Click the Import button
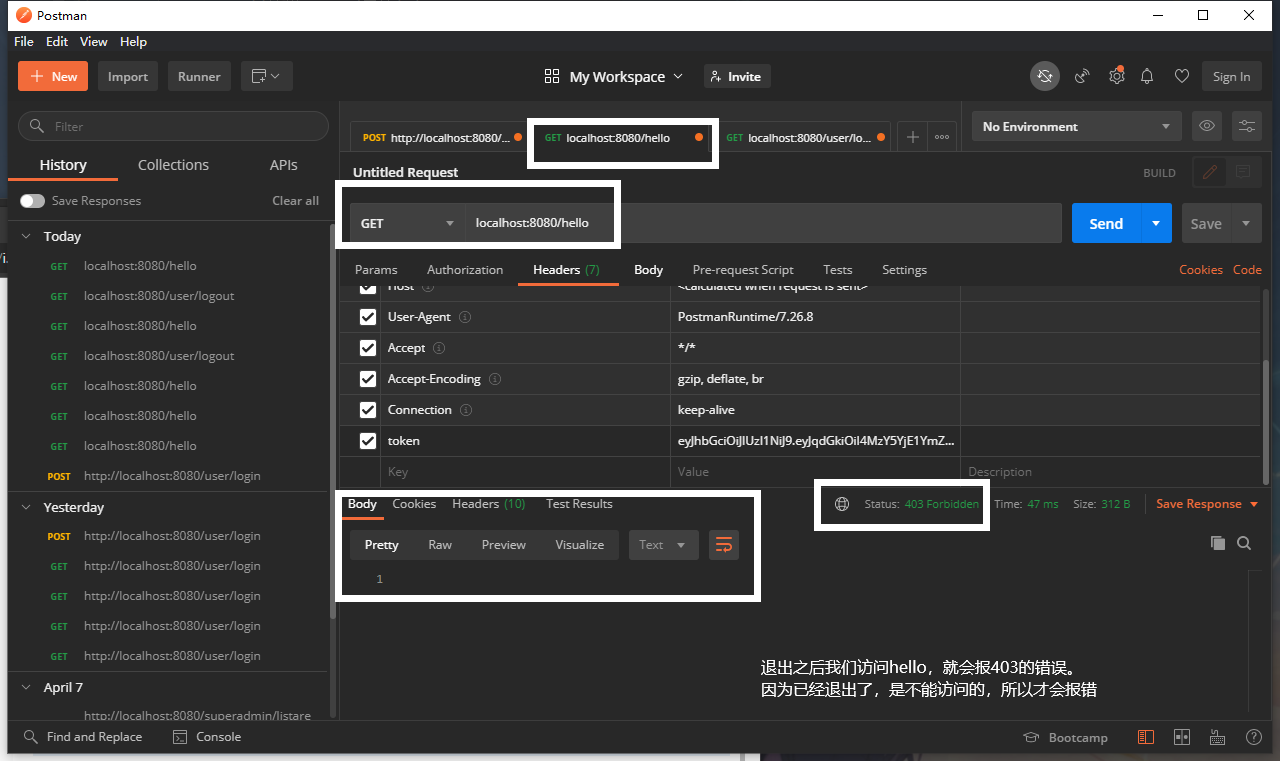This screenshot has height=761, width=1280. pos(128,76)
